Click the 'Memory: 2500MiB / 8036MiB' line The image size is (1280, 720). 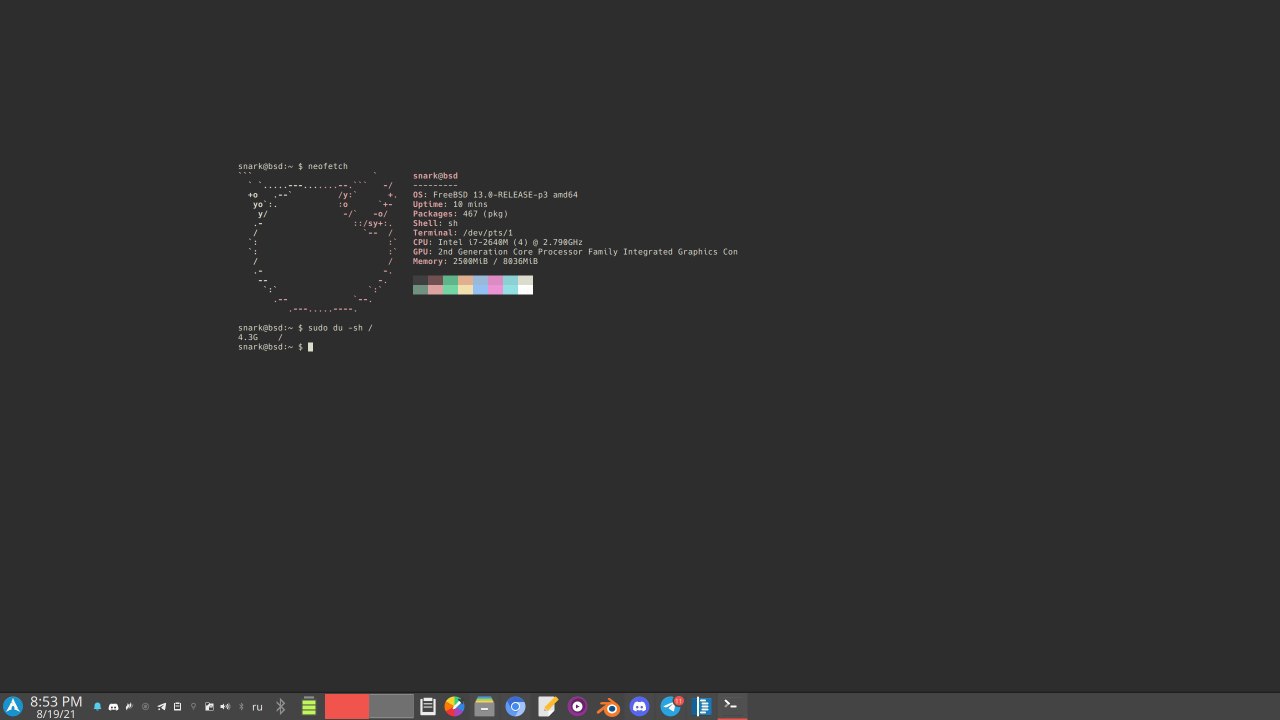(x=475, y=261)
